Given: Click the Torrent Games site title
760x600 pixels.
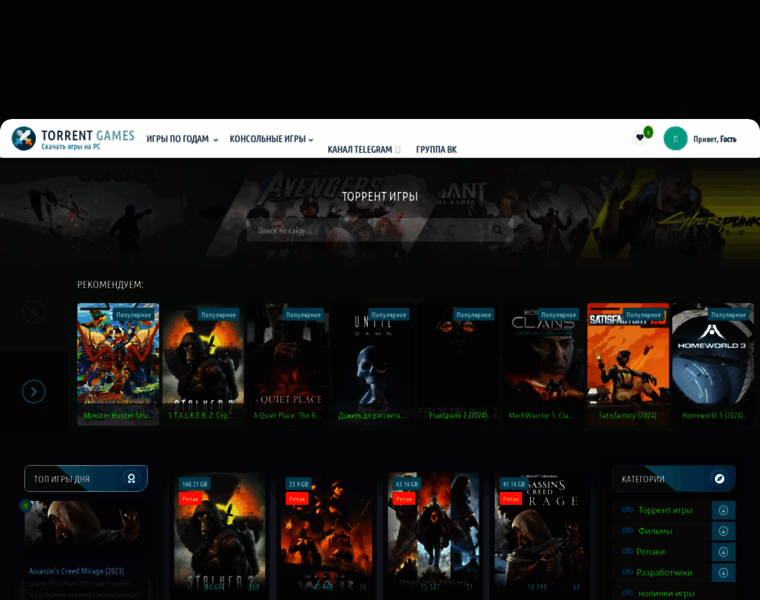Looking at the screenshot, I should [x=88, y=135].
